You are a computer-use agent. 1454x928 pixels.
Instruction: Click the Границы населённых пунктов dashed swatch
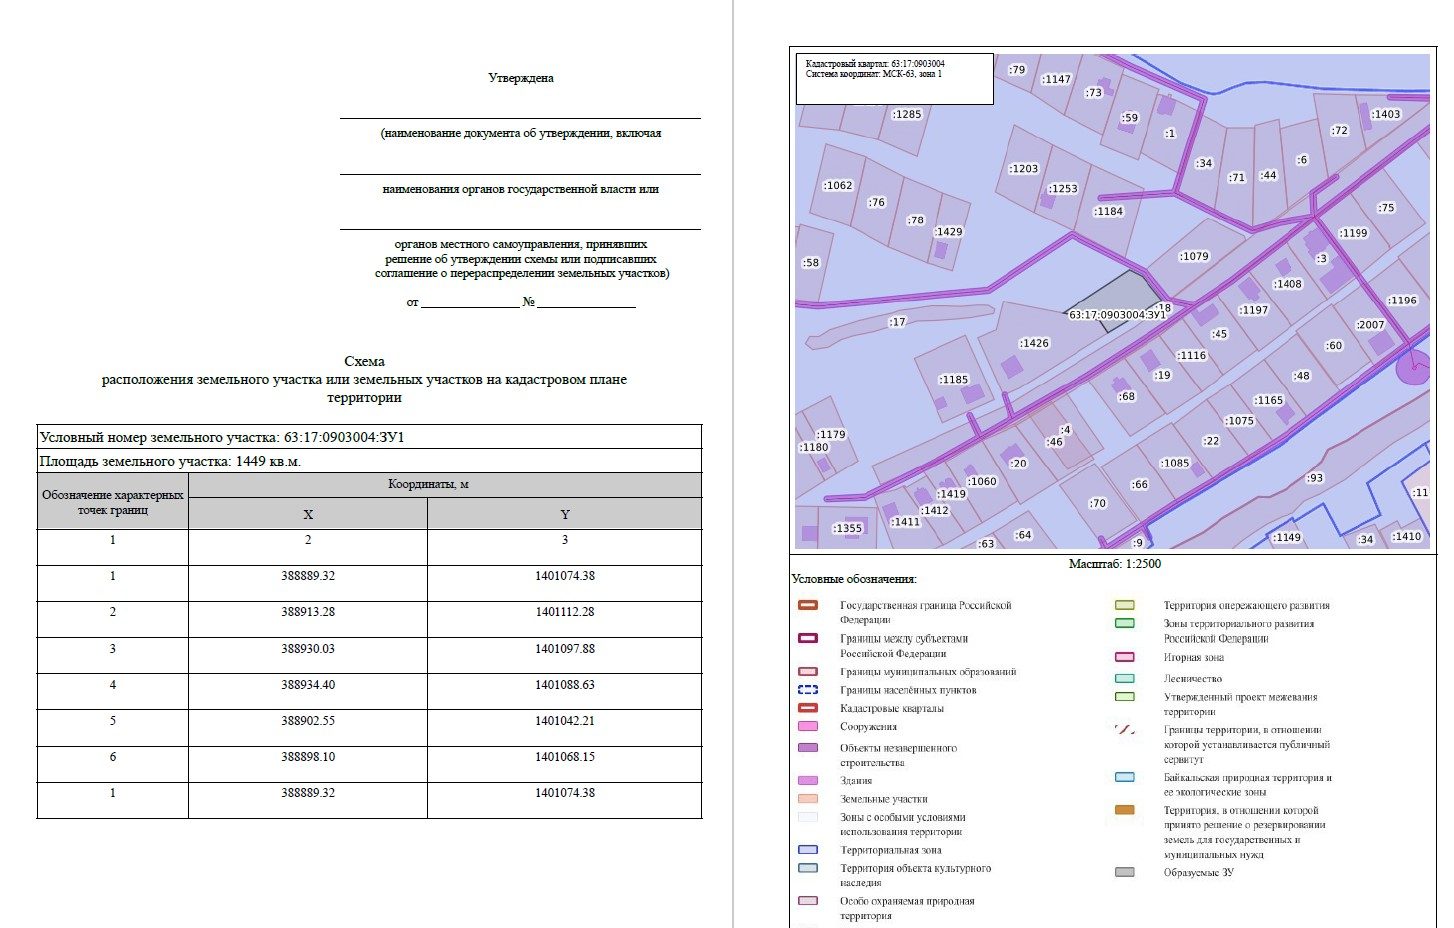[x=808, y=690]
